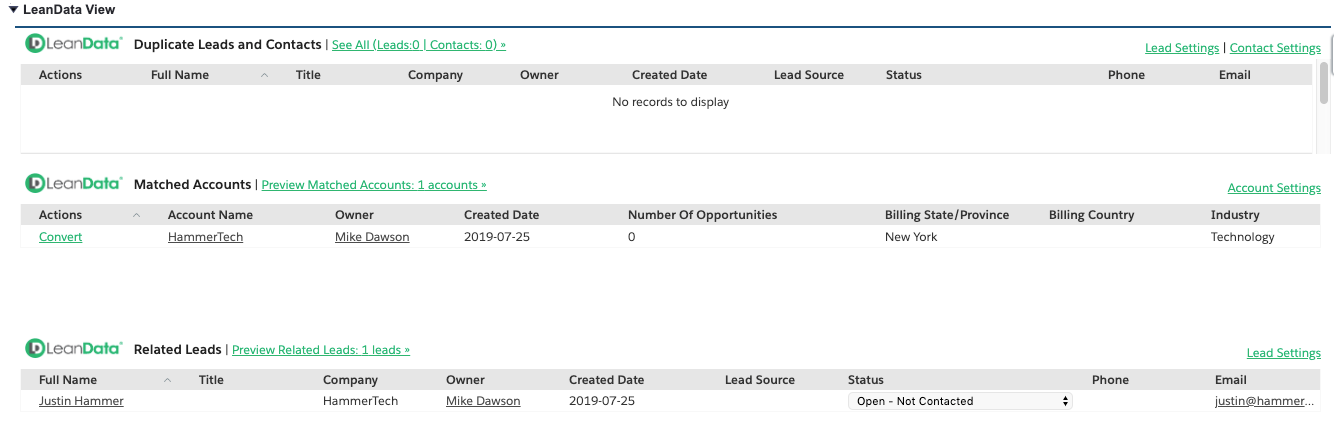1334x425 pixels.
Task: Click sort arrow in Matched Accounts Actions column
Action: tap(136, 215)
